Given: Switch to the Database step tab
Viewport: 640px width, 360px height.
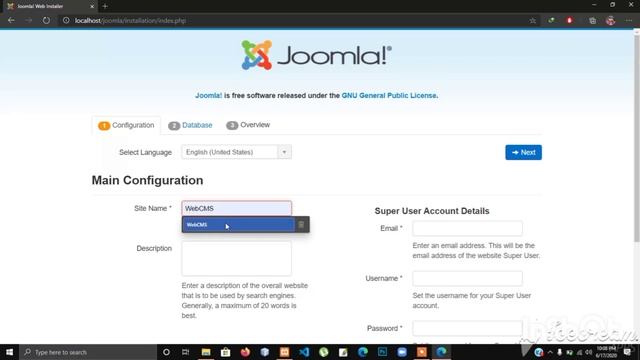Looking at the screenshot, I should 190,125.
